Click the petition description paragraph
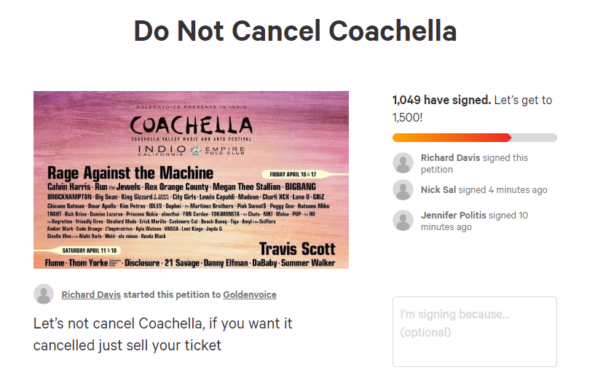The width and height of the screenshot is (595, 378). pos(163,334)
